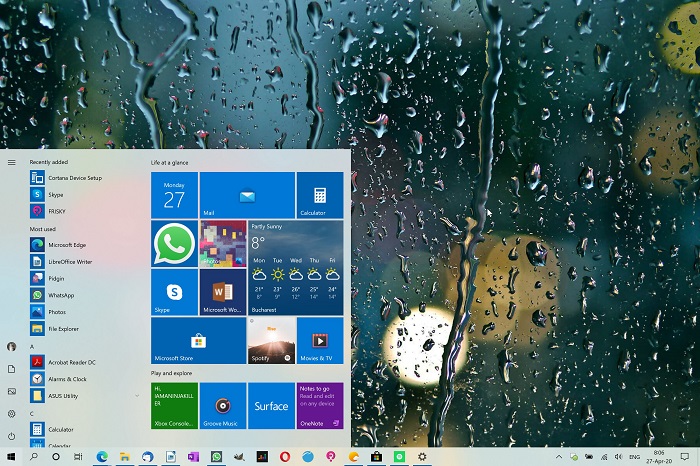700x466 pixels.
Task: Expand the Start menu hamburger
Action: point(12,162)
